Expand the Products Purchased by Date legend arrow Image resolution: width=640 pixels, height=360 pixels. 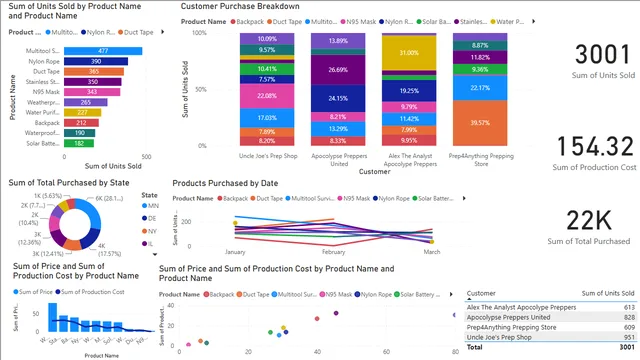click(x=464, y=198)
